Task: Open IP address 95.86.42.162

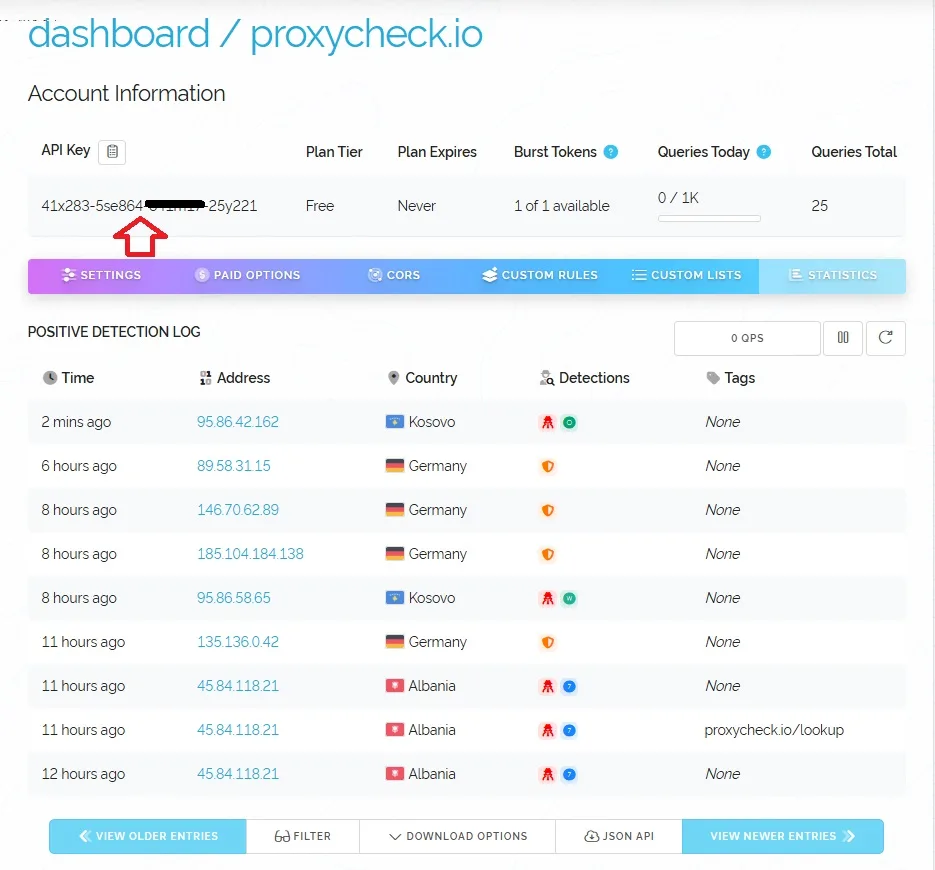Action: click(238, 422)
